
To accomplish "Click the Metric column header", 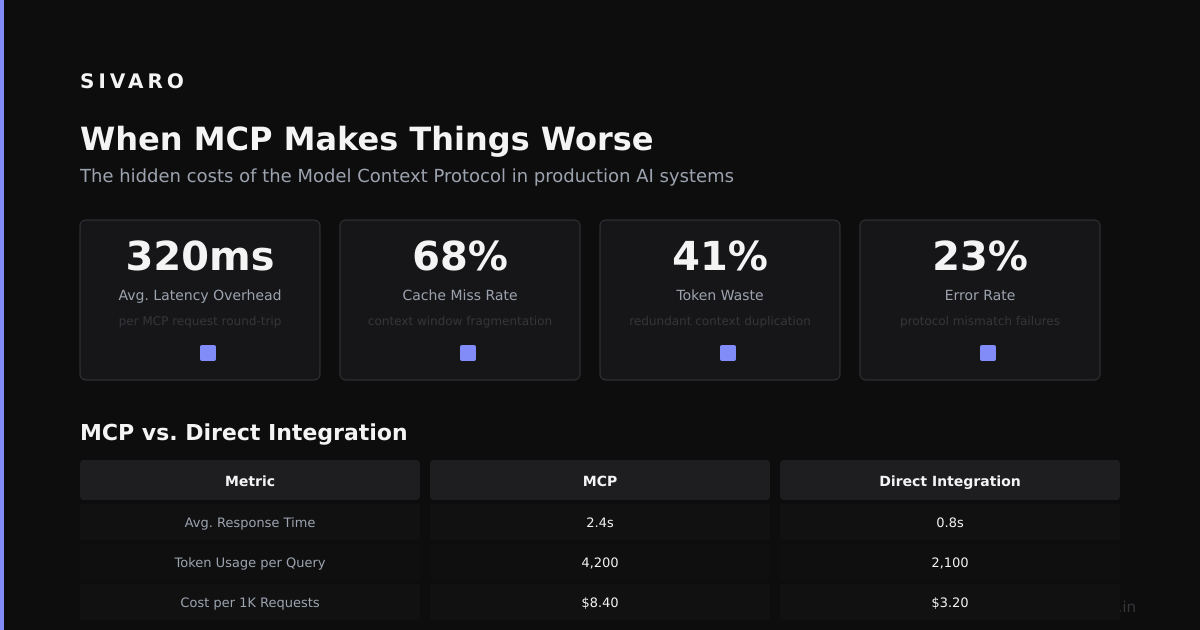I will tap(250, 481).
